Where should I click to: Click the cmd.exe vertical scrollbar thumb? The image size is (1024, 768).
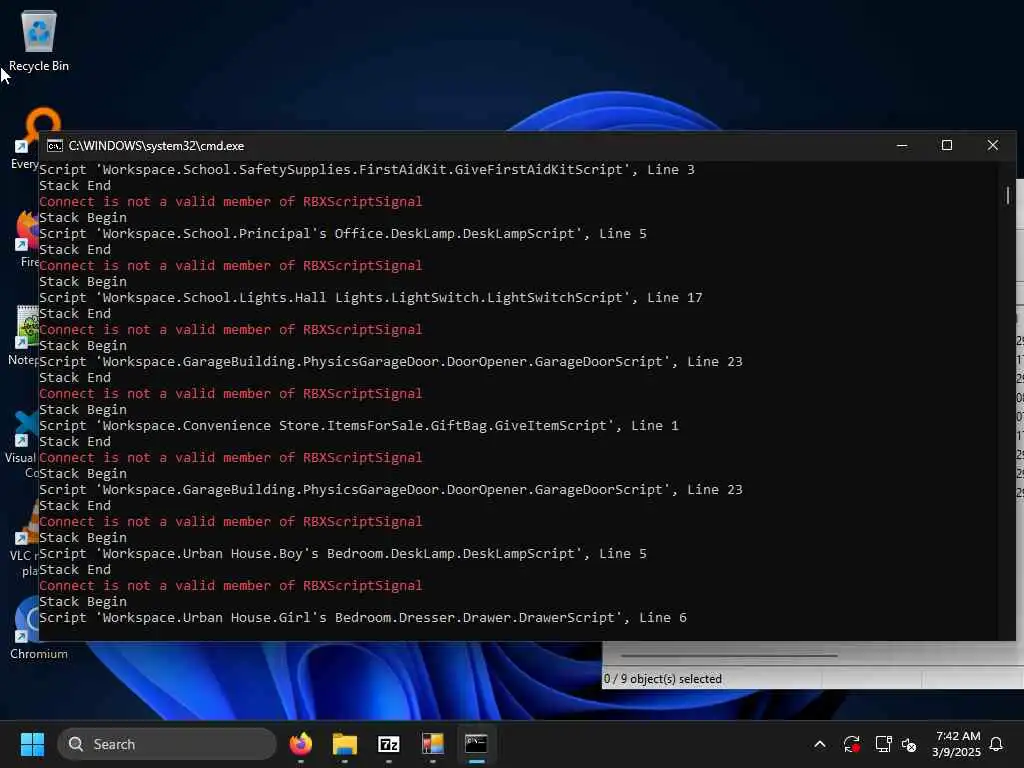click(1008, 195)
